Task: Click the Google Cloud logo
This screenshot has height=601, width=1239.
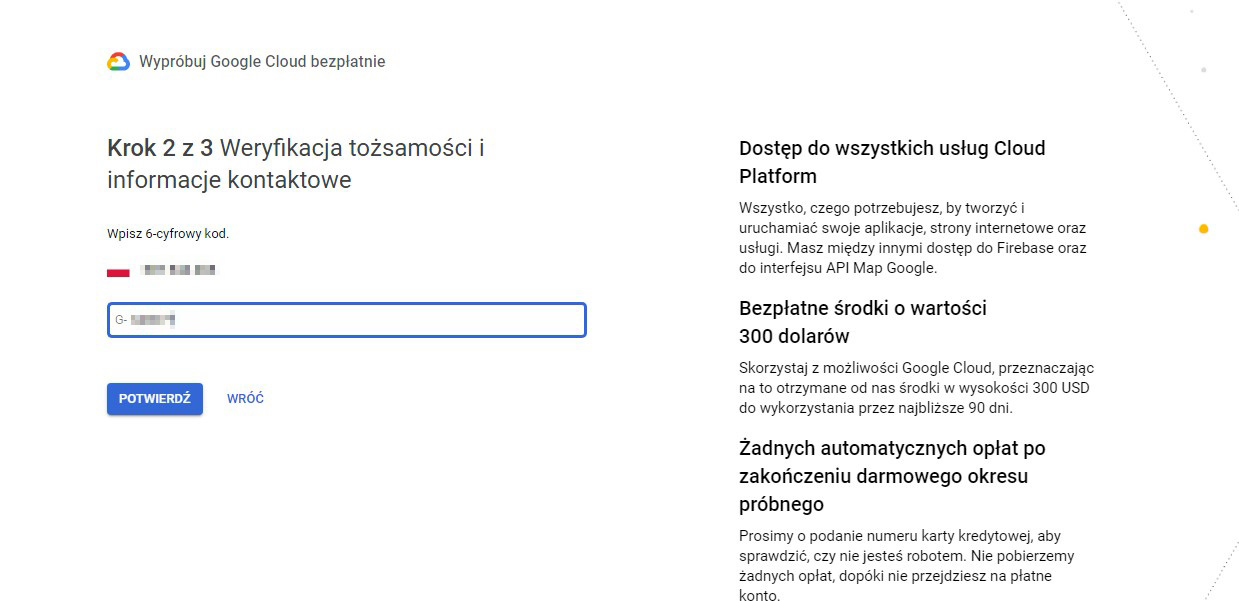Action: coord(119,62)
